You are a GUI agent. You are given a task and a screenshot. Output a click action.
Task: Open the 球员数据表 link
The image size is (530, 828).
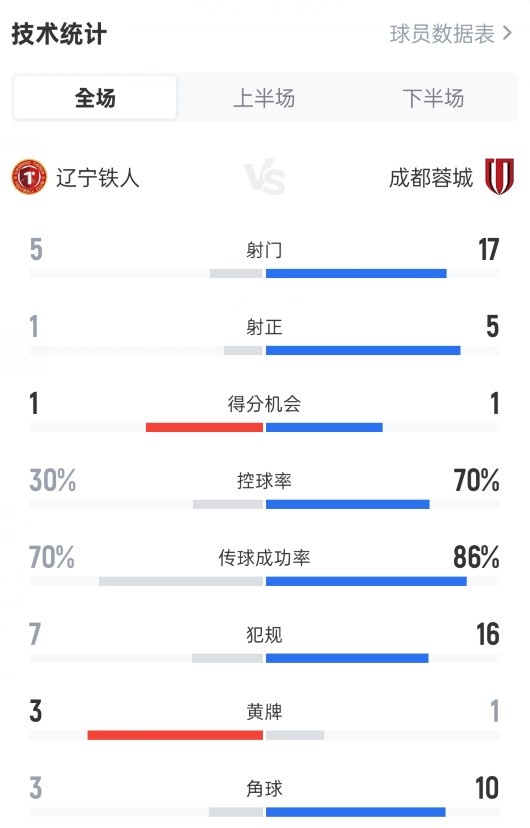(x=442, y=34)
